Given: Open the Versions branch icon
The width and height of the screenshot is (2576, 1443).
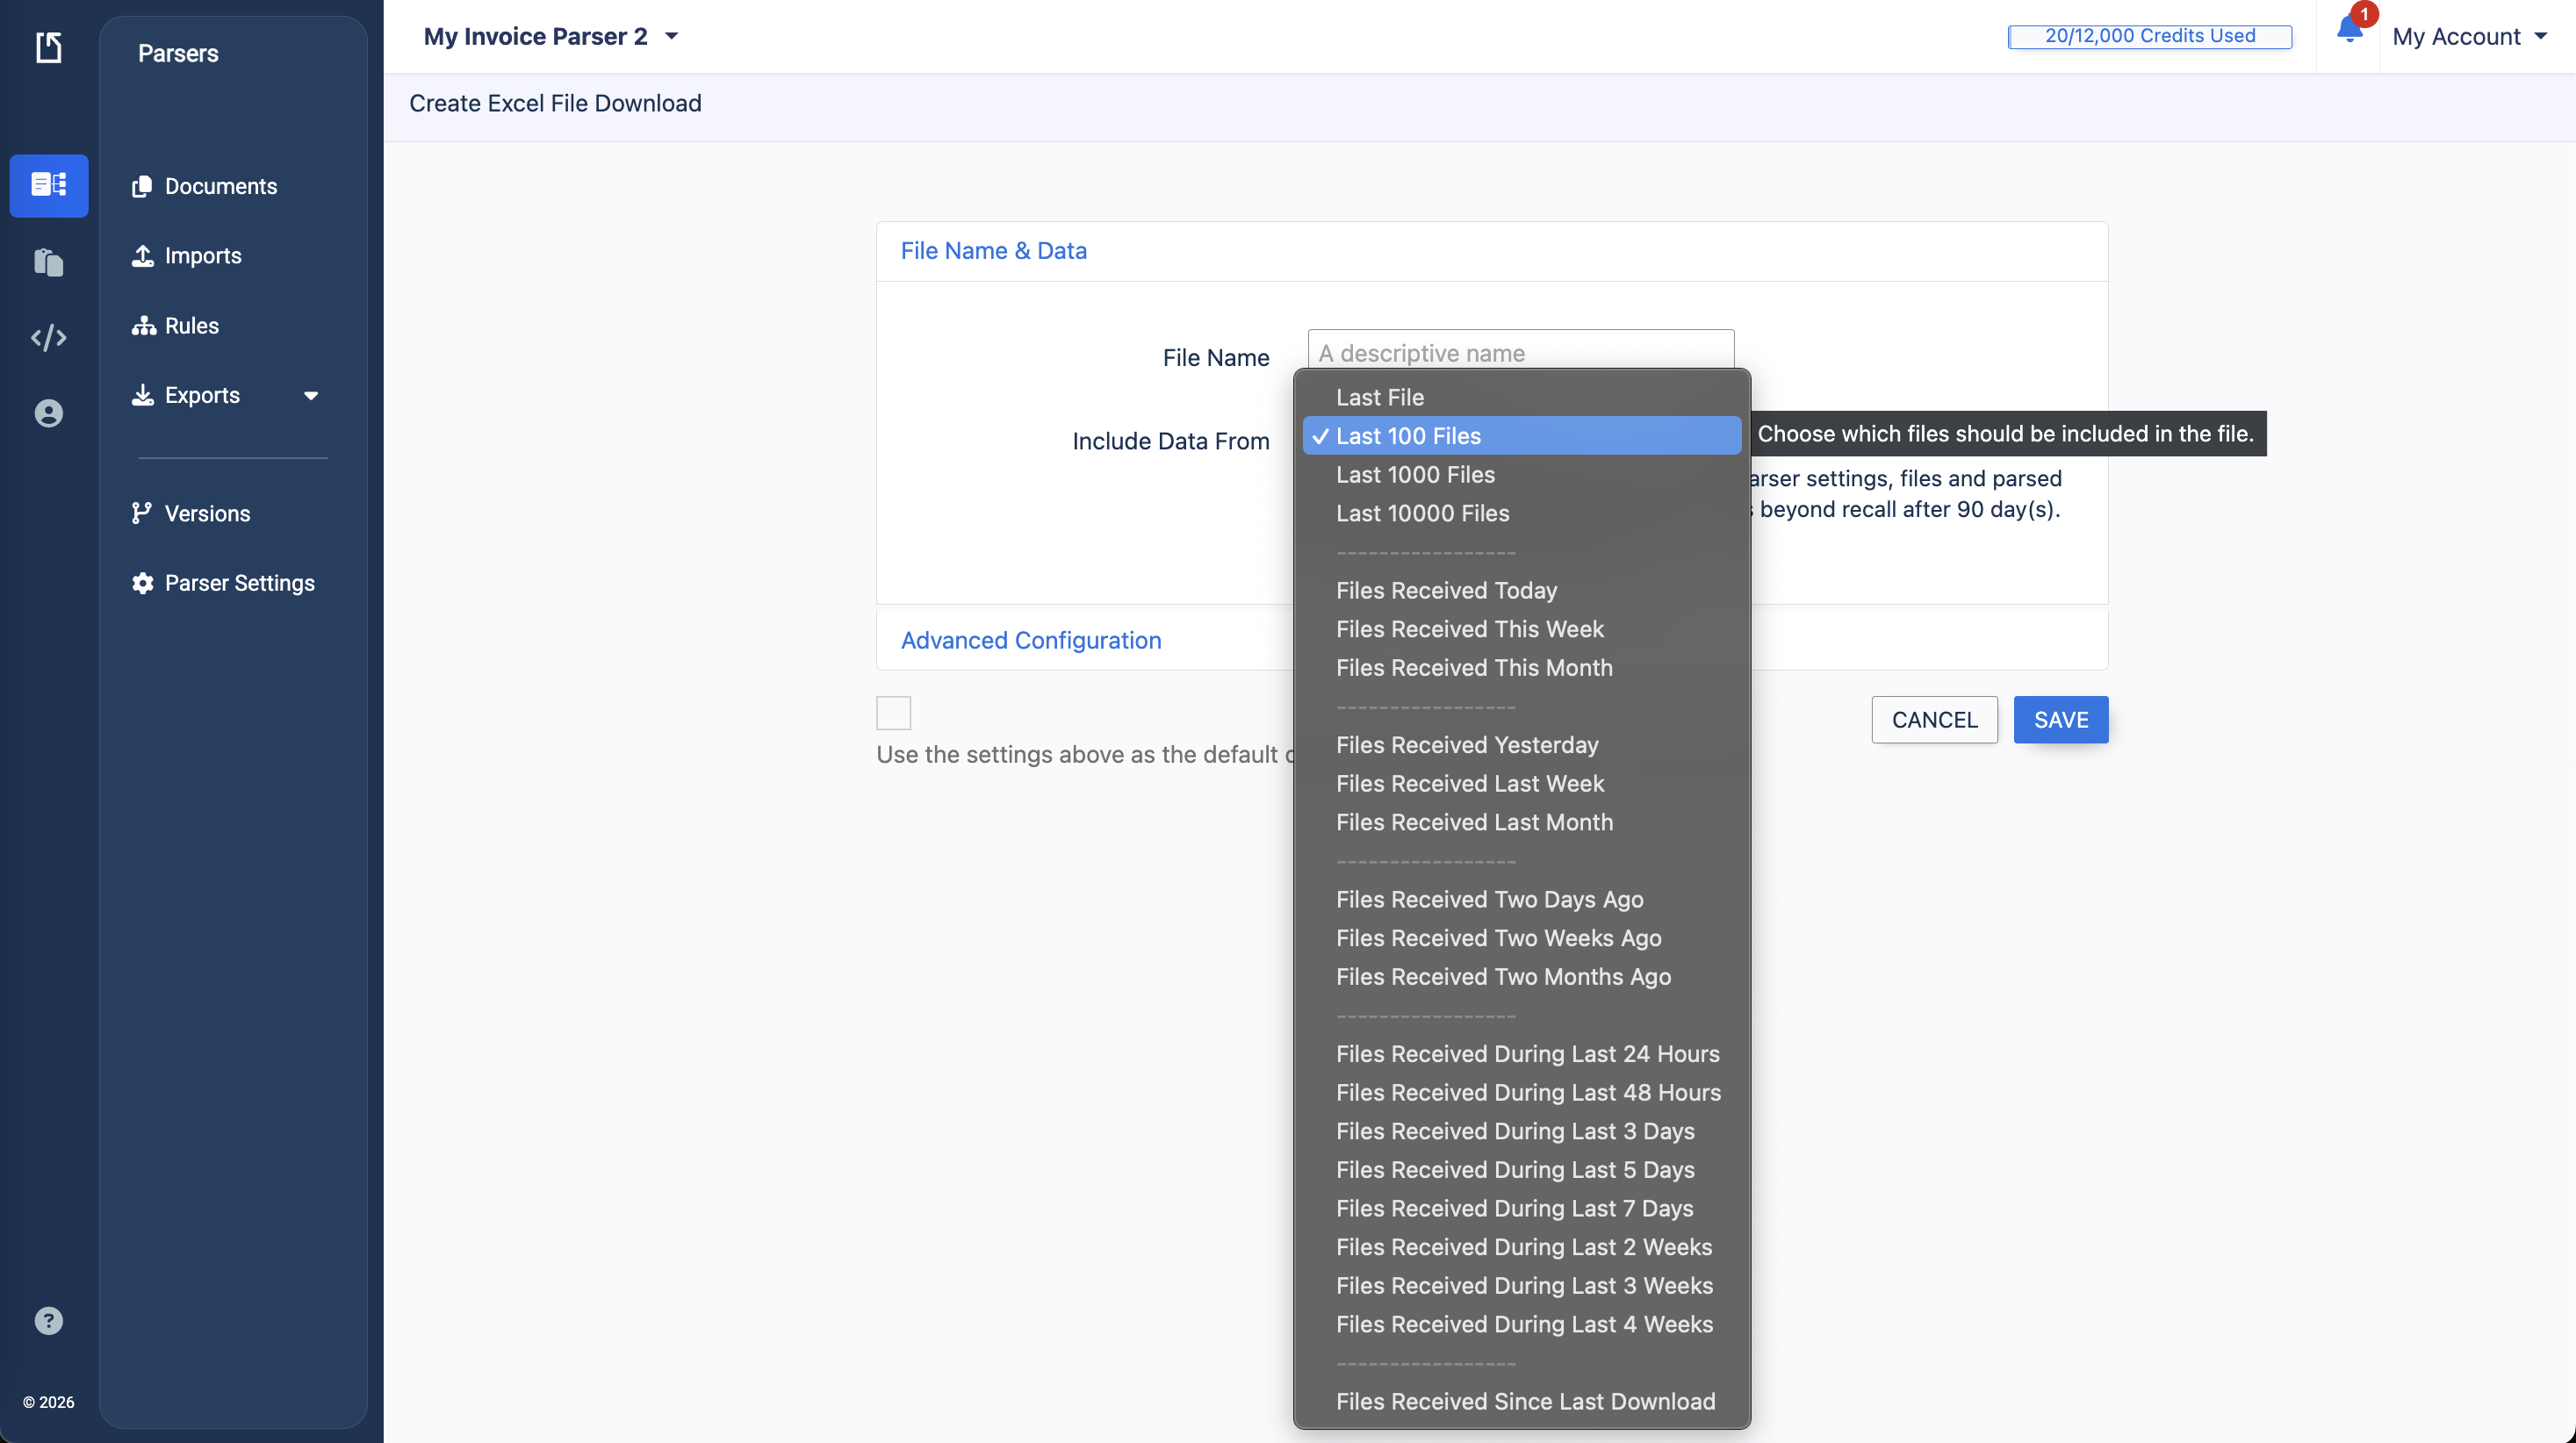Looking at the screenshot, I should tap(142, 513).
